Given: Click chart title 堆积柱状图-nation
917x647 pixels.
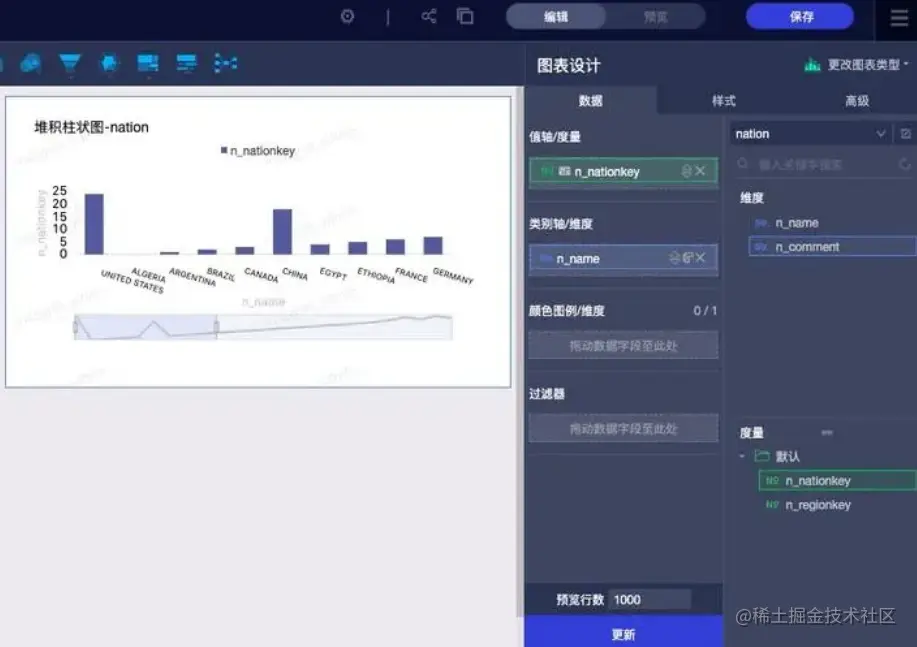Looking at the screenshot, I should (92, 128).
